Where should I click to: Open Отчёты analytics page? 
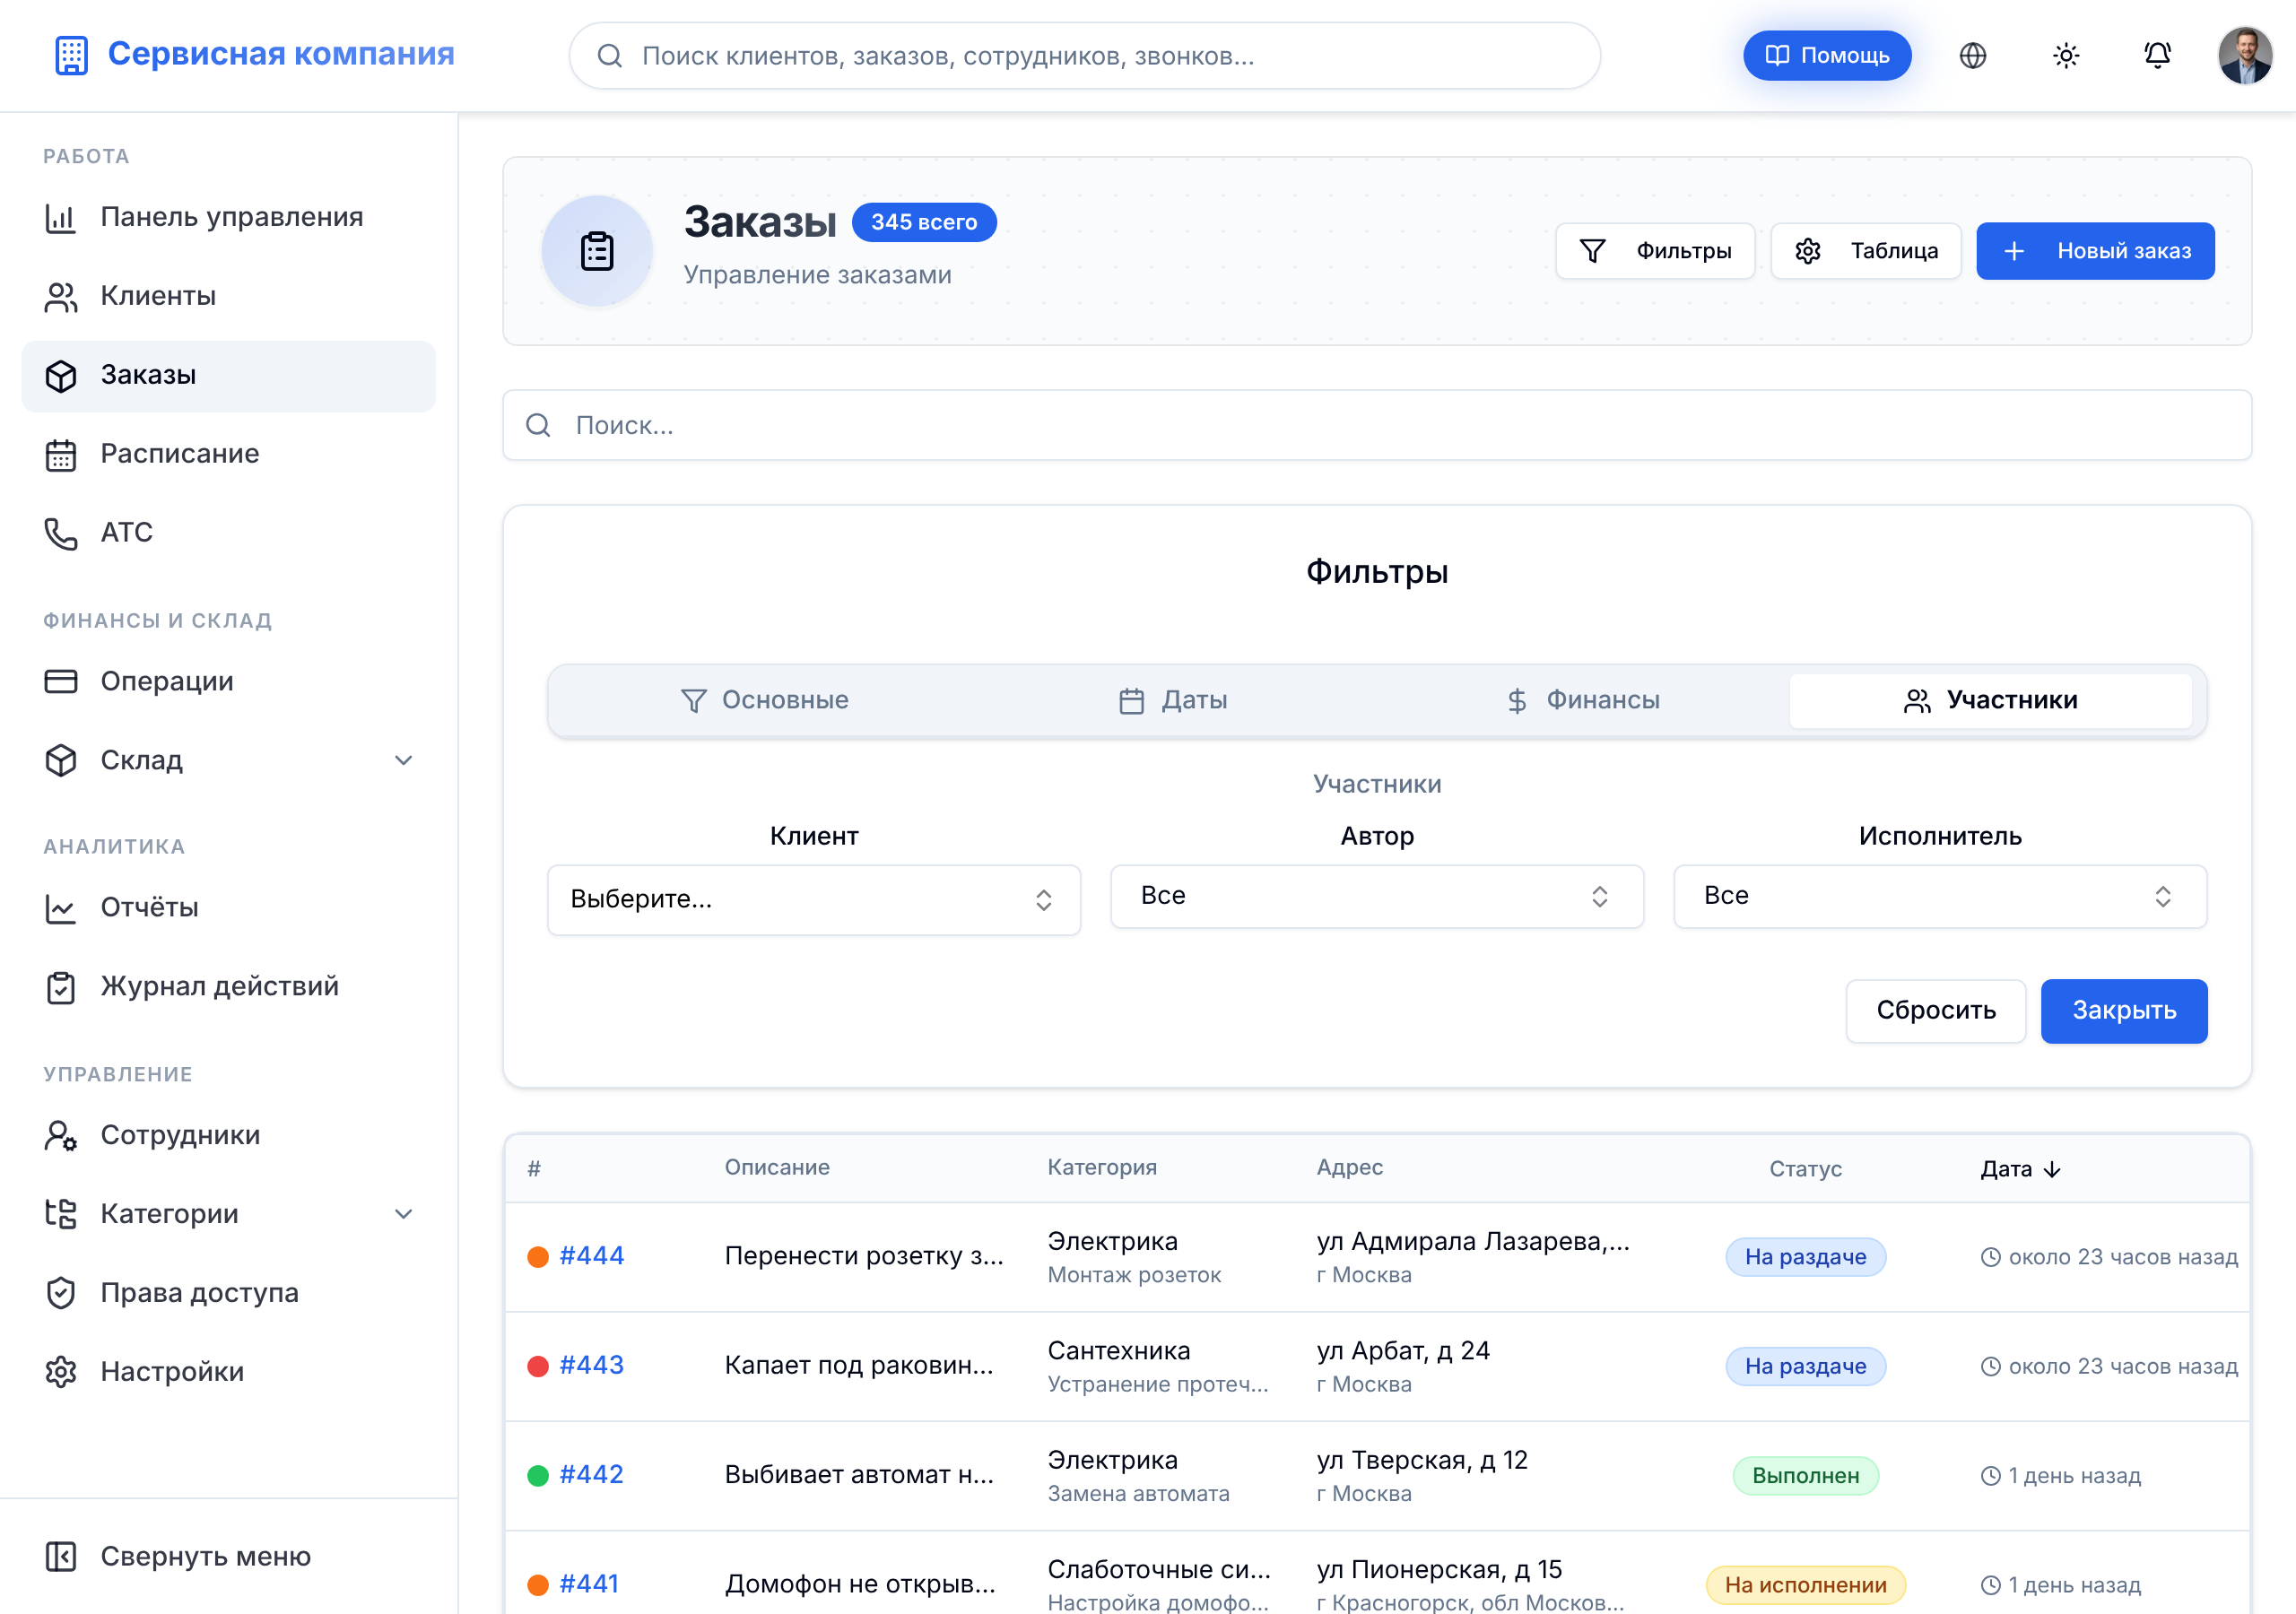click(228, 908)
